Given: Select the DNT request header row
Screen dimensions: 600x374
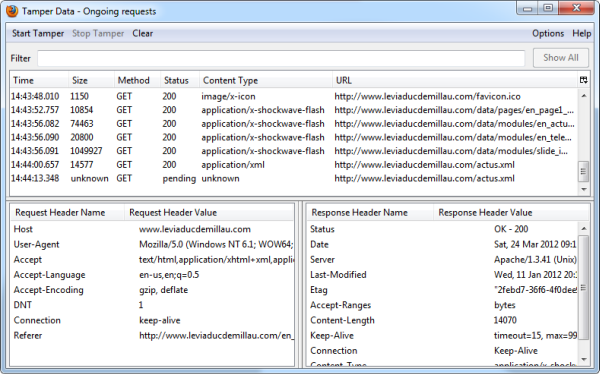Looking at the screenshot, I should click(x=152, y=305).
